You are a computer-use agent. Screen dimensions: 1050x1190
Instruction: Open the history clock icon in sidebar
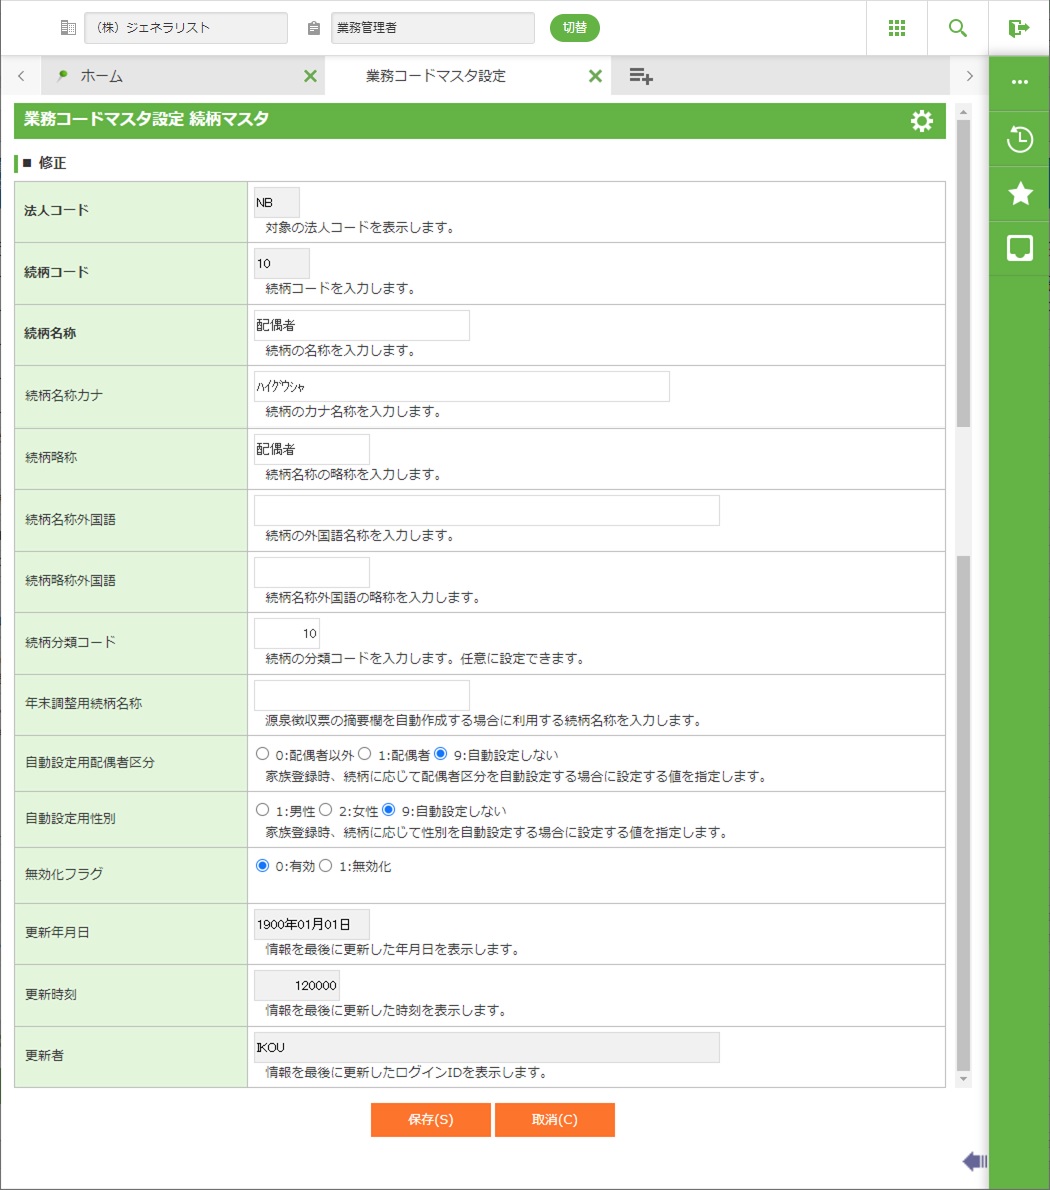point(1019,139)
